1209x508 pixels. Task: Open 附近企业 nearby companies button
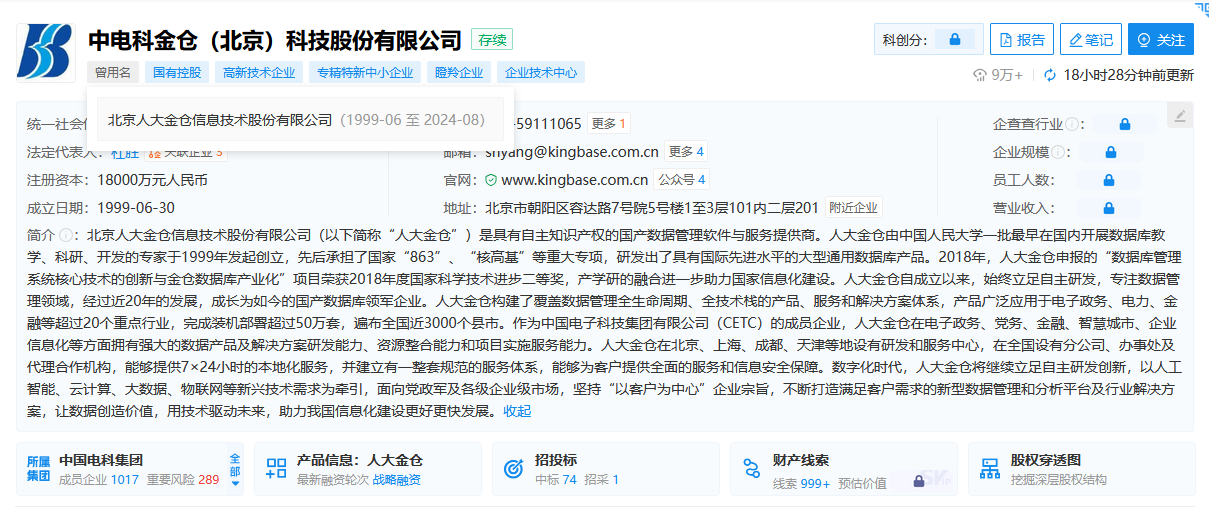point(853,208)
